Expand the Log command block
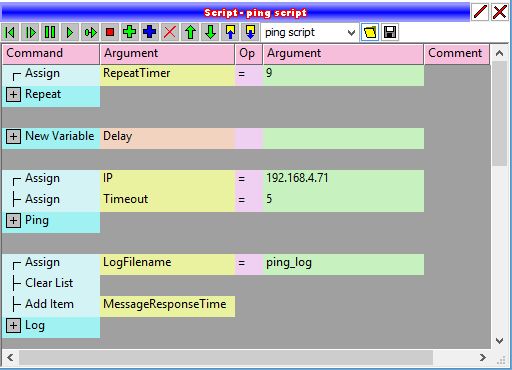512x370 pixels. click(x=13, y=325)
